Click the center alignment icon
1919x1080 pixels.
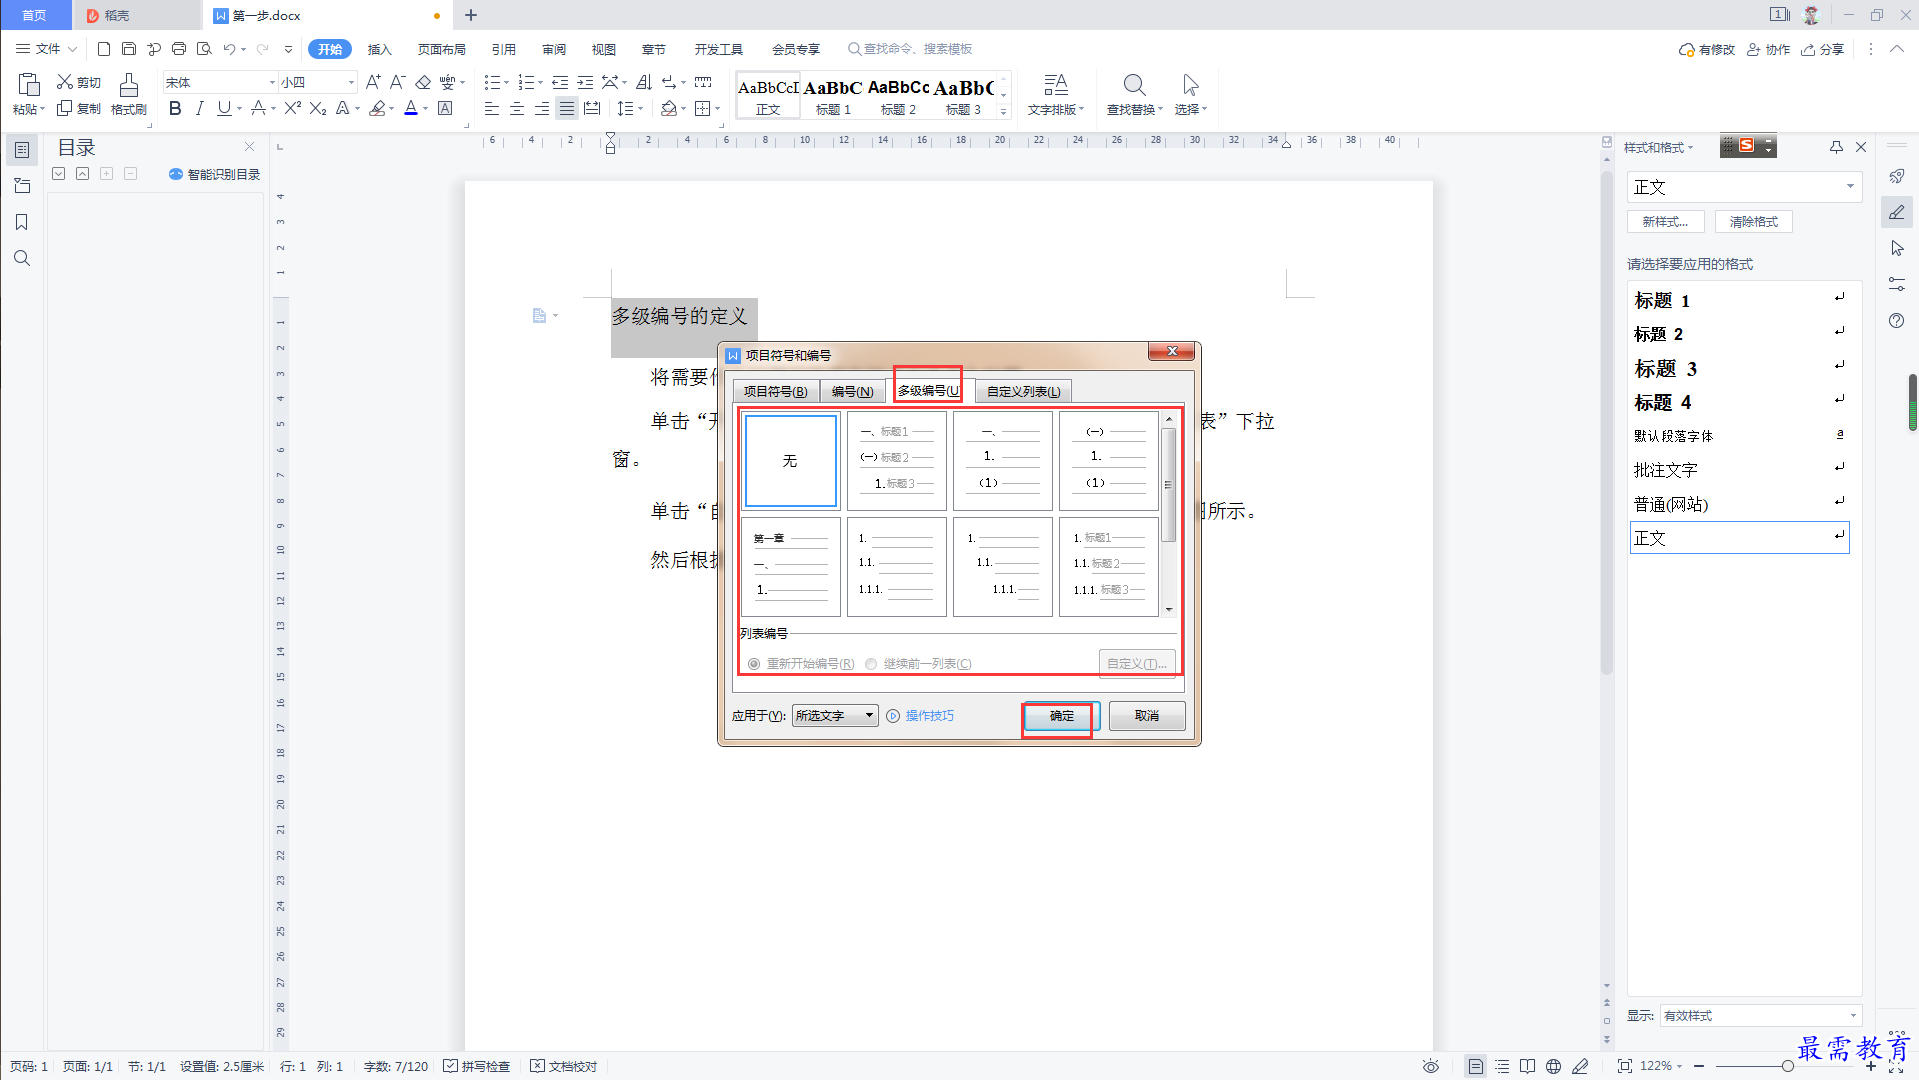[517, 108]
